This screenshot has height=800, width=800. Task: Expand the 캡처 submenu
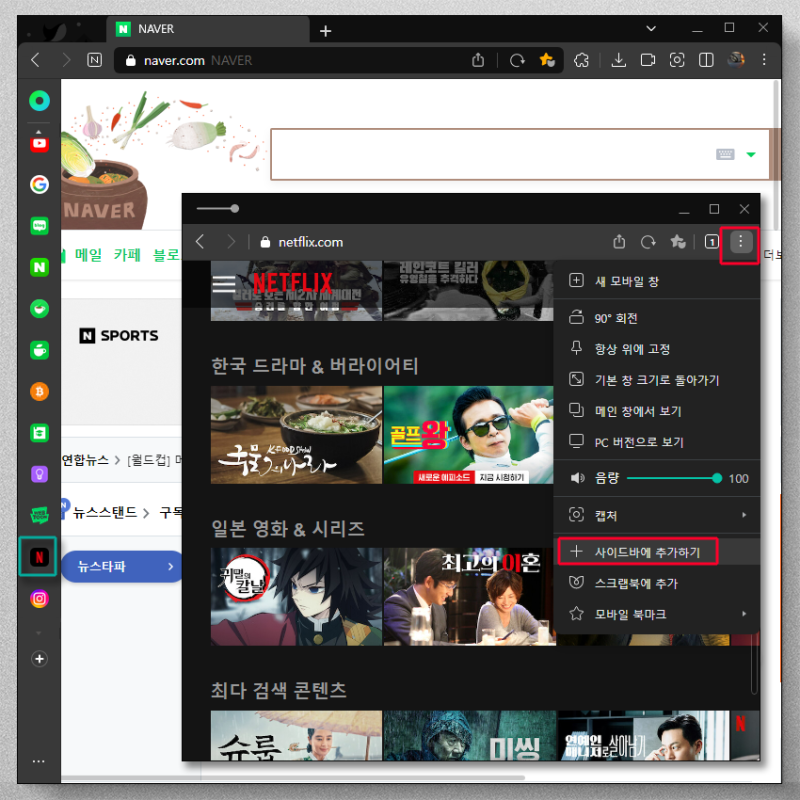657,515
